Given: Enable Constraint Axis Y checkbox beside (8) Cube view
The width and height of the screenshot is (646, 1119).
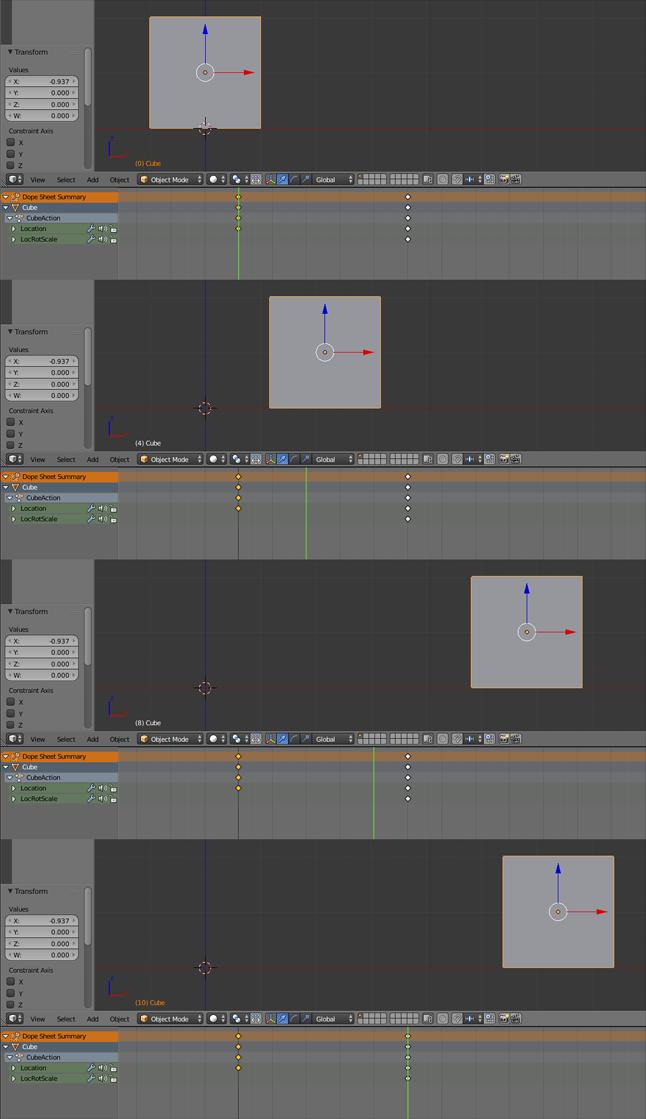Looking at the screenshot, I should tap(11, 713).
